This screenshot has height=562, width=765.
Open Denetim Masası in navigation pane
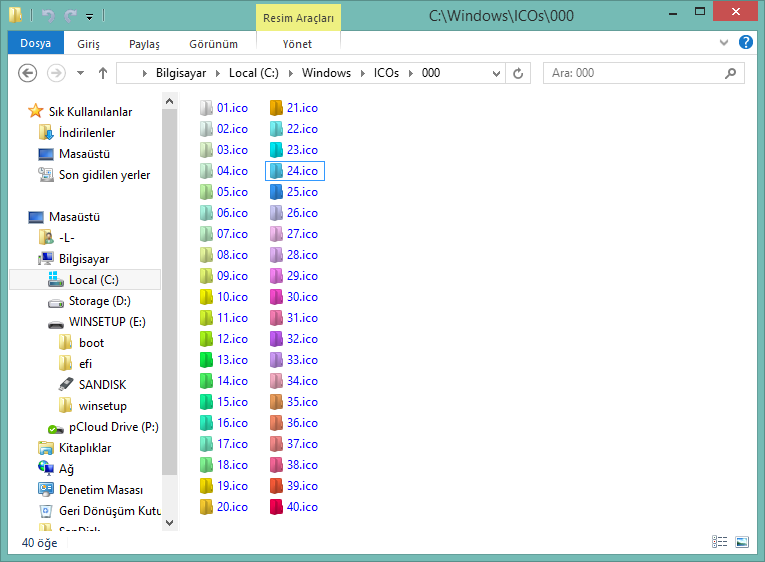101,490
